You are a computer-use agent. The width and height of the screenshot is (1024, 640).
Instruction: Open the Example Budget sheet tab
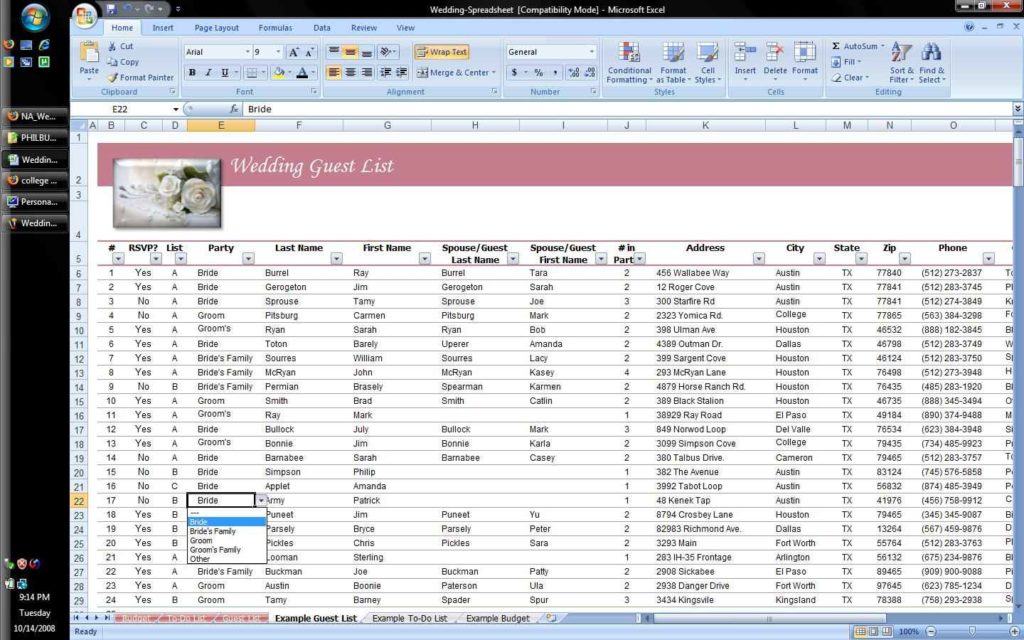[x=497, y=618]
